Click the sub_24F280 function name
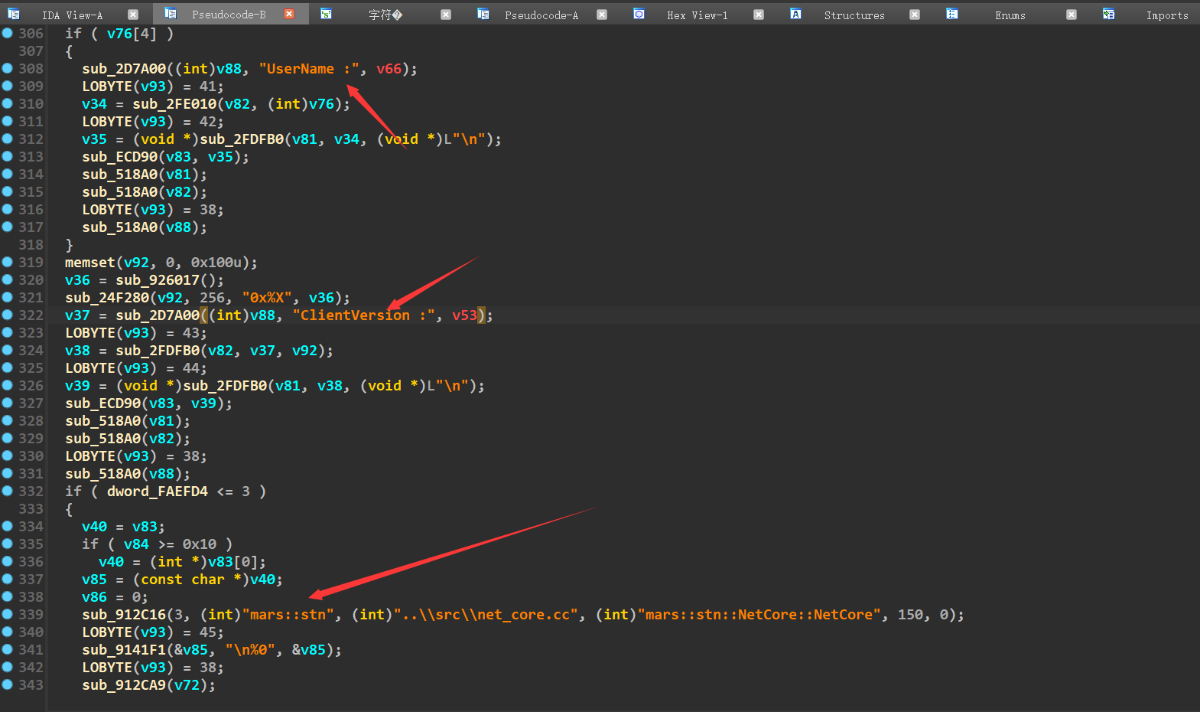Screen dimensions: 1200x712 [107, 298]
